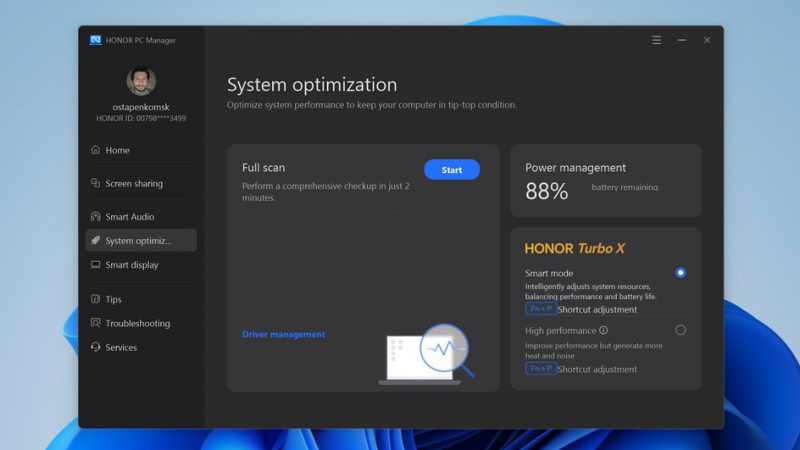Click the Tips book icon
Screen dimensions: 800x450
[95, 299]
